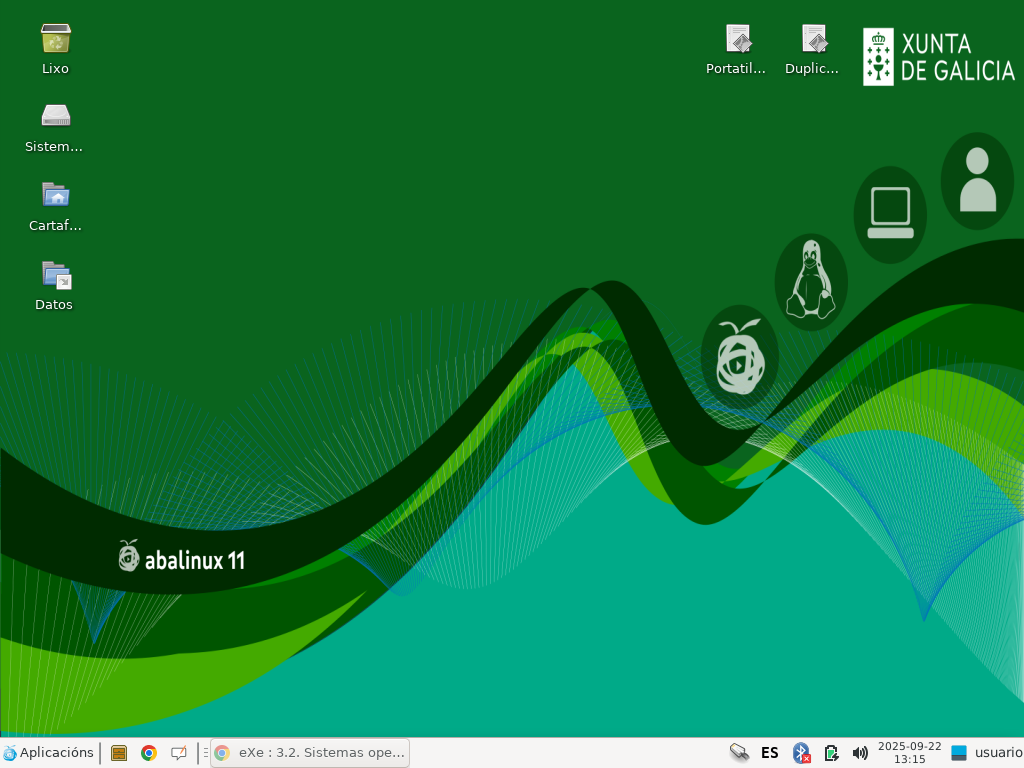
Task: Click the volume speaker icon
Action: 860,753
